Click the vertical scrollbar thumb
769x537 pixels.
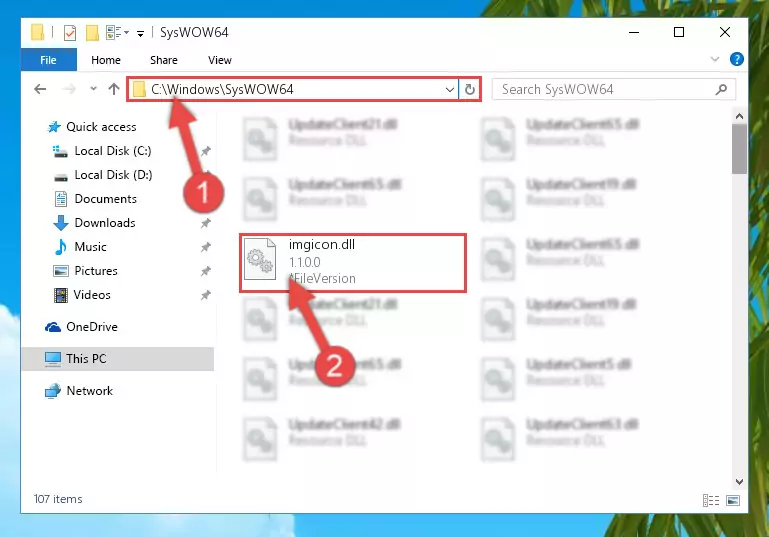[739, 149]
